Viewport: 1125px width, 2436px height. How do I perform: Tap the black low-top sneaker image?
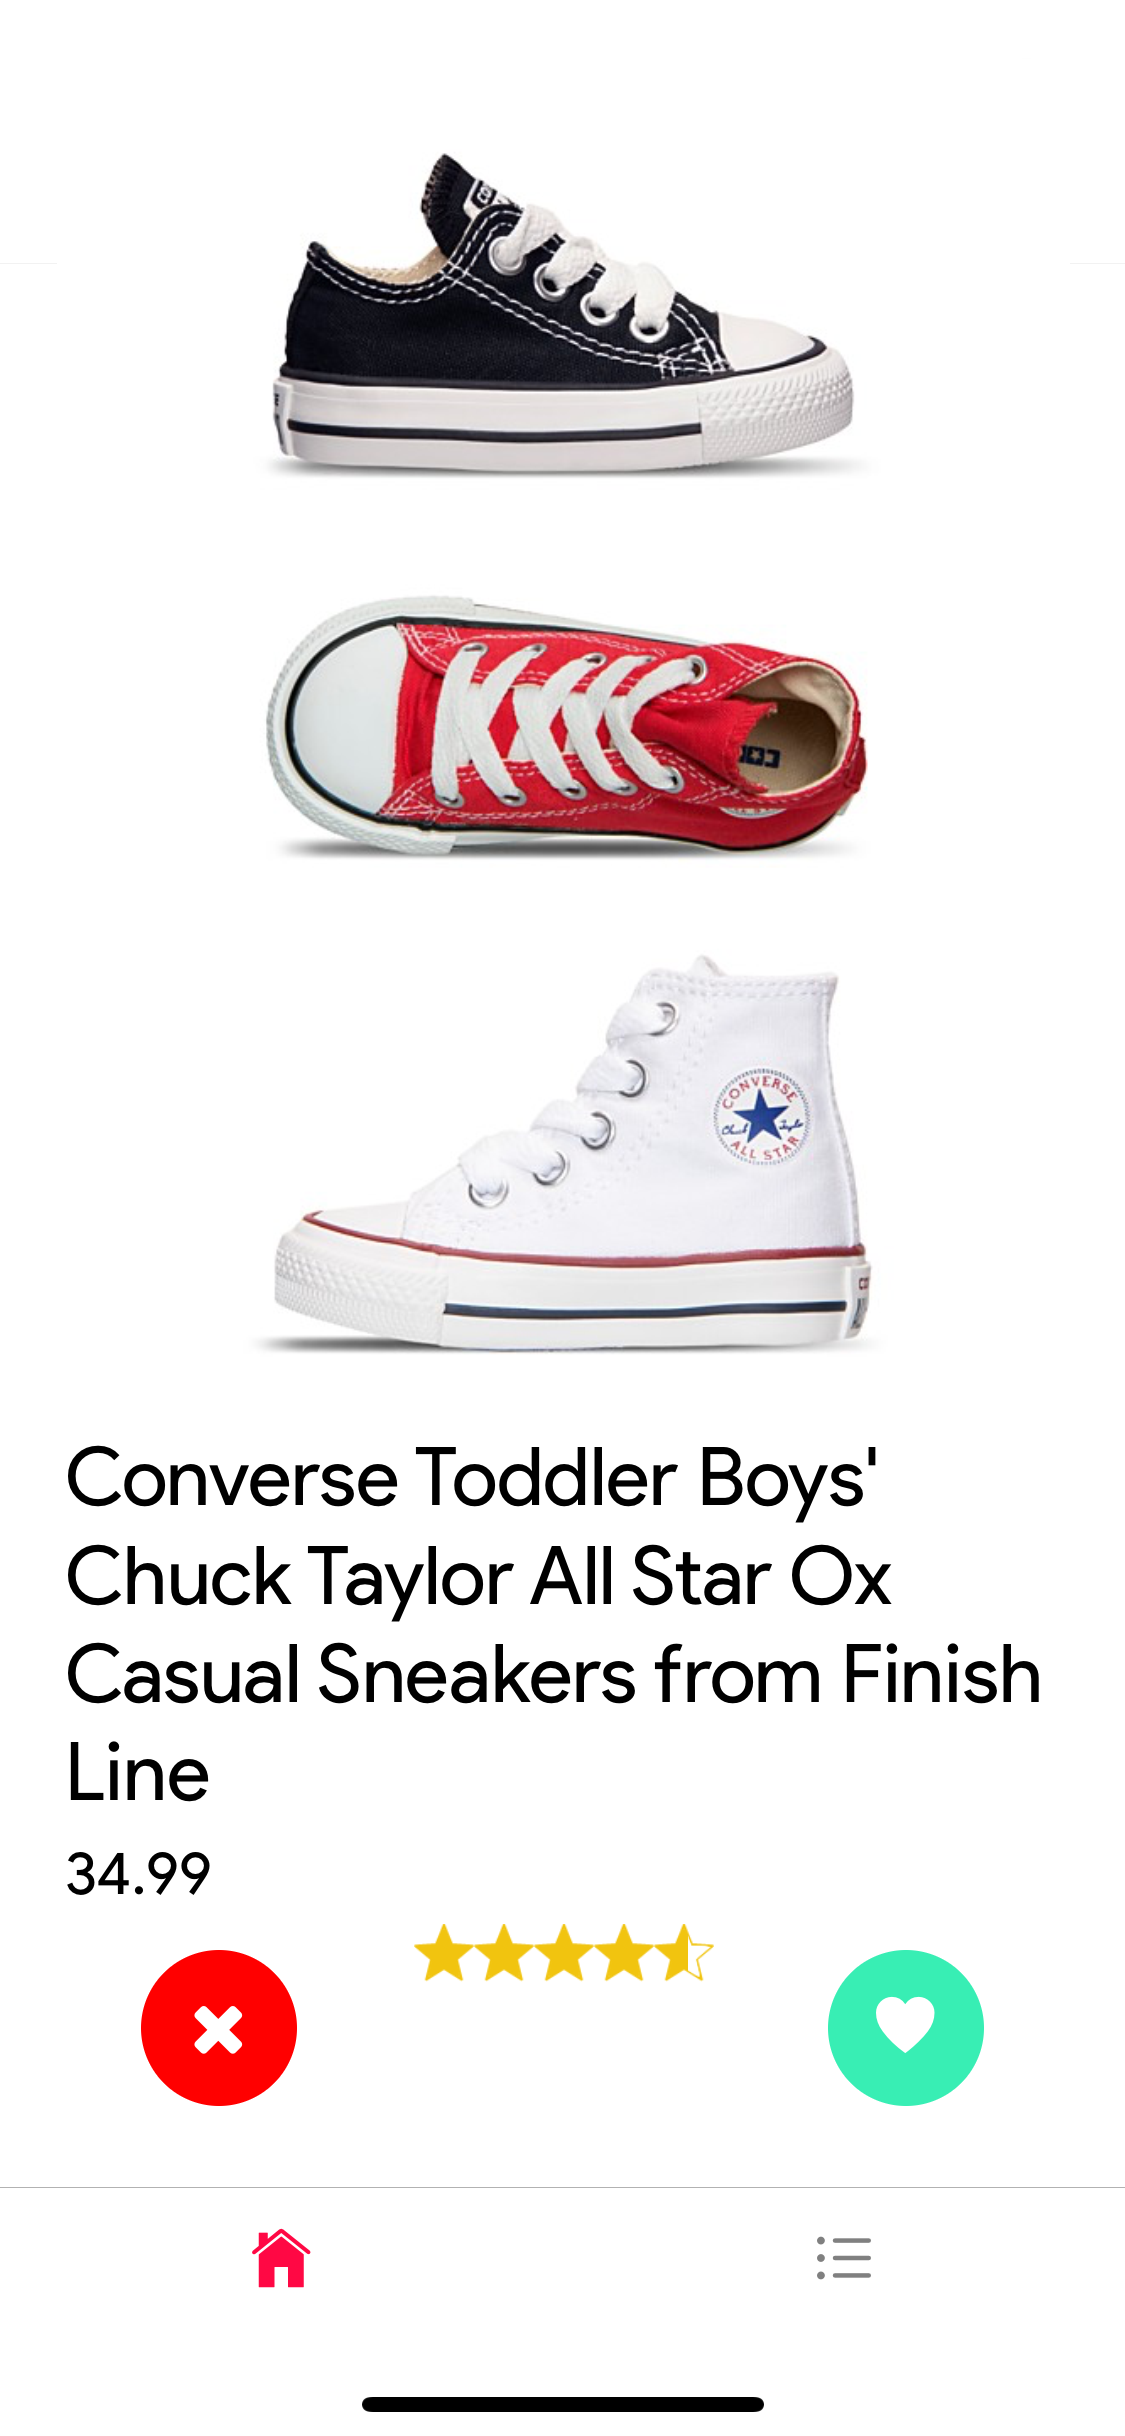tap(565, 312)
